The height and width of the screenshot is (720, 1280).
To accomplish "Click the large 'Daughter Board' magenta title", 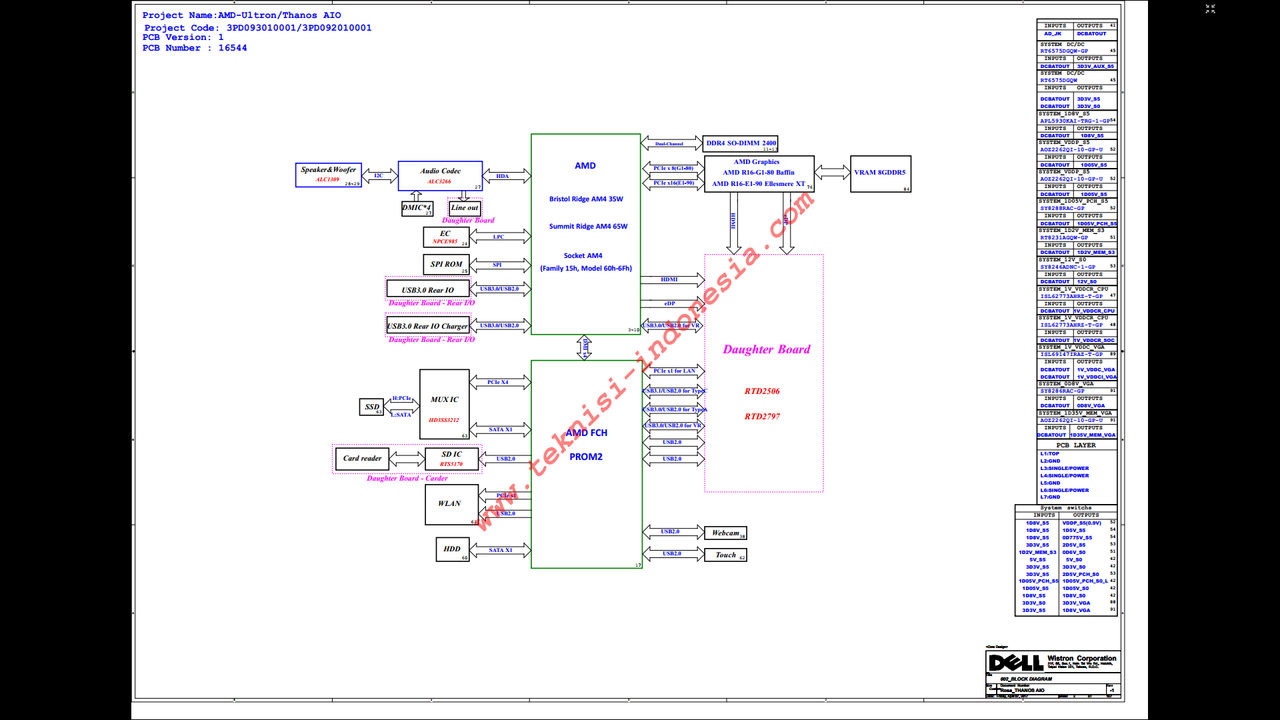I will tap(766, 349).
